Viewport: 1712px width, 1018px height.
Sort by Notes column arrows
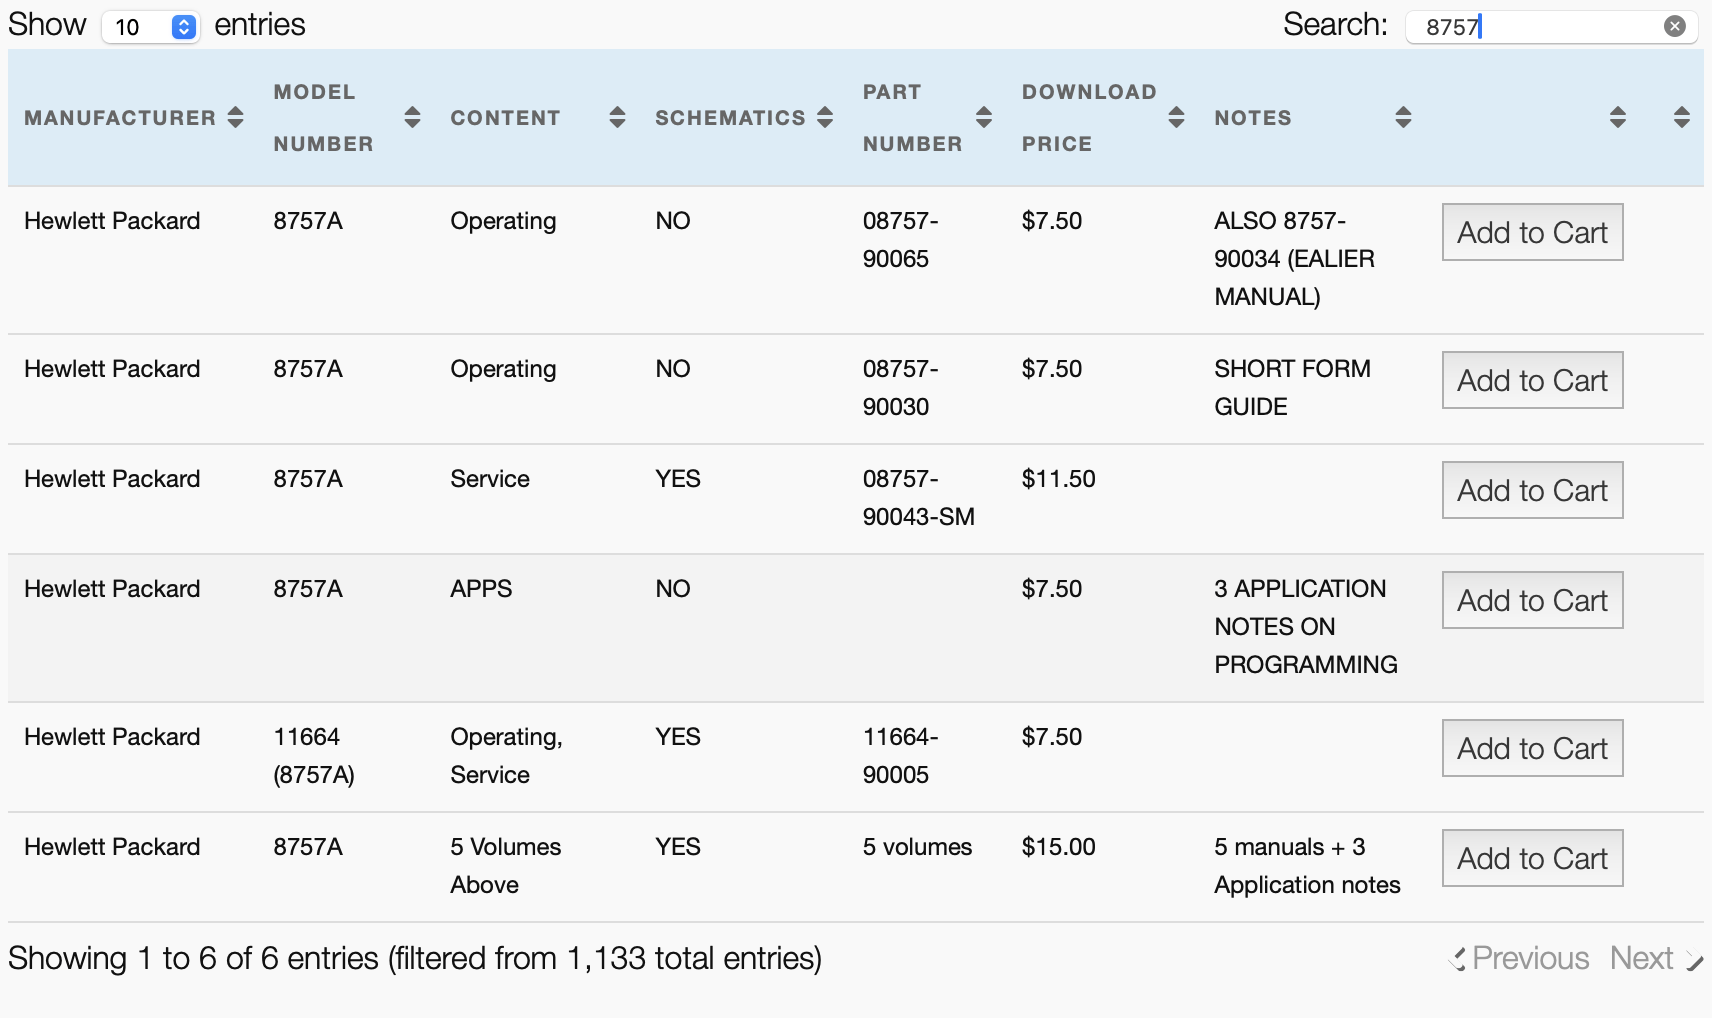1403,118
